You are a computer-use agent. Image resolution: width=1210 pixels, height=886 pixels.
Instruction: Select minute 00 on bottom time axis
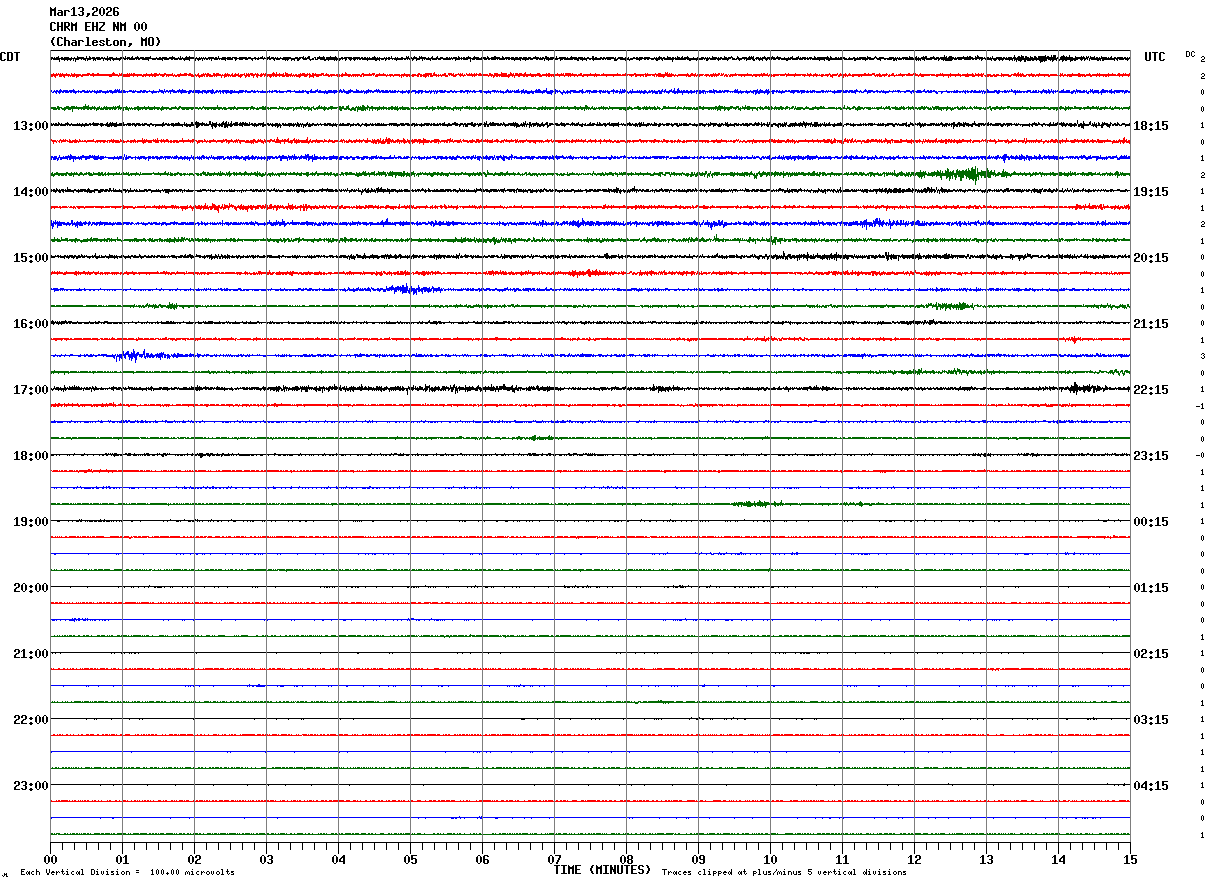click(x=50, y=859)
